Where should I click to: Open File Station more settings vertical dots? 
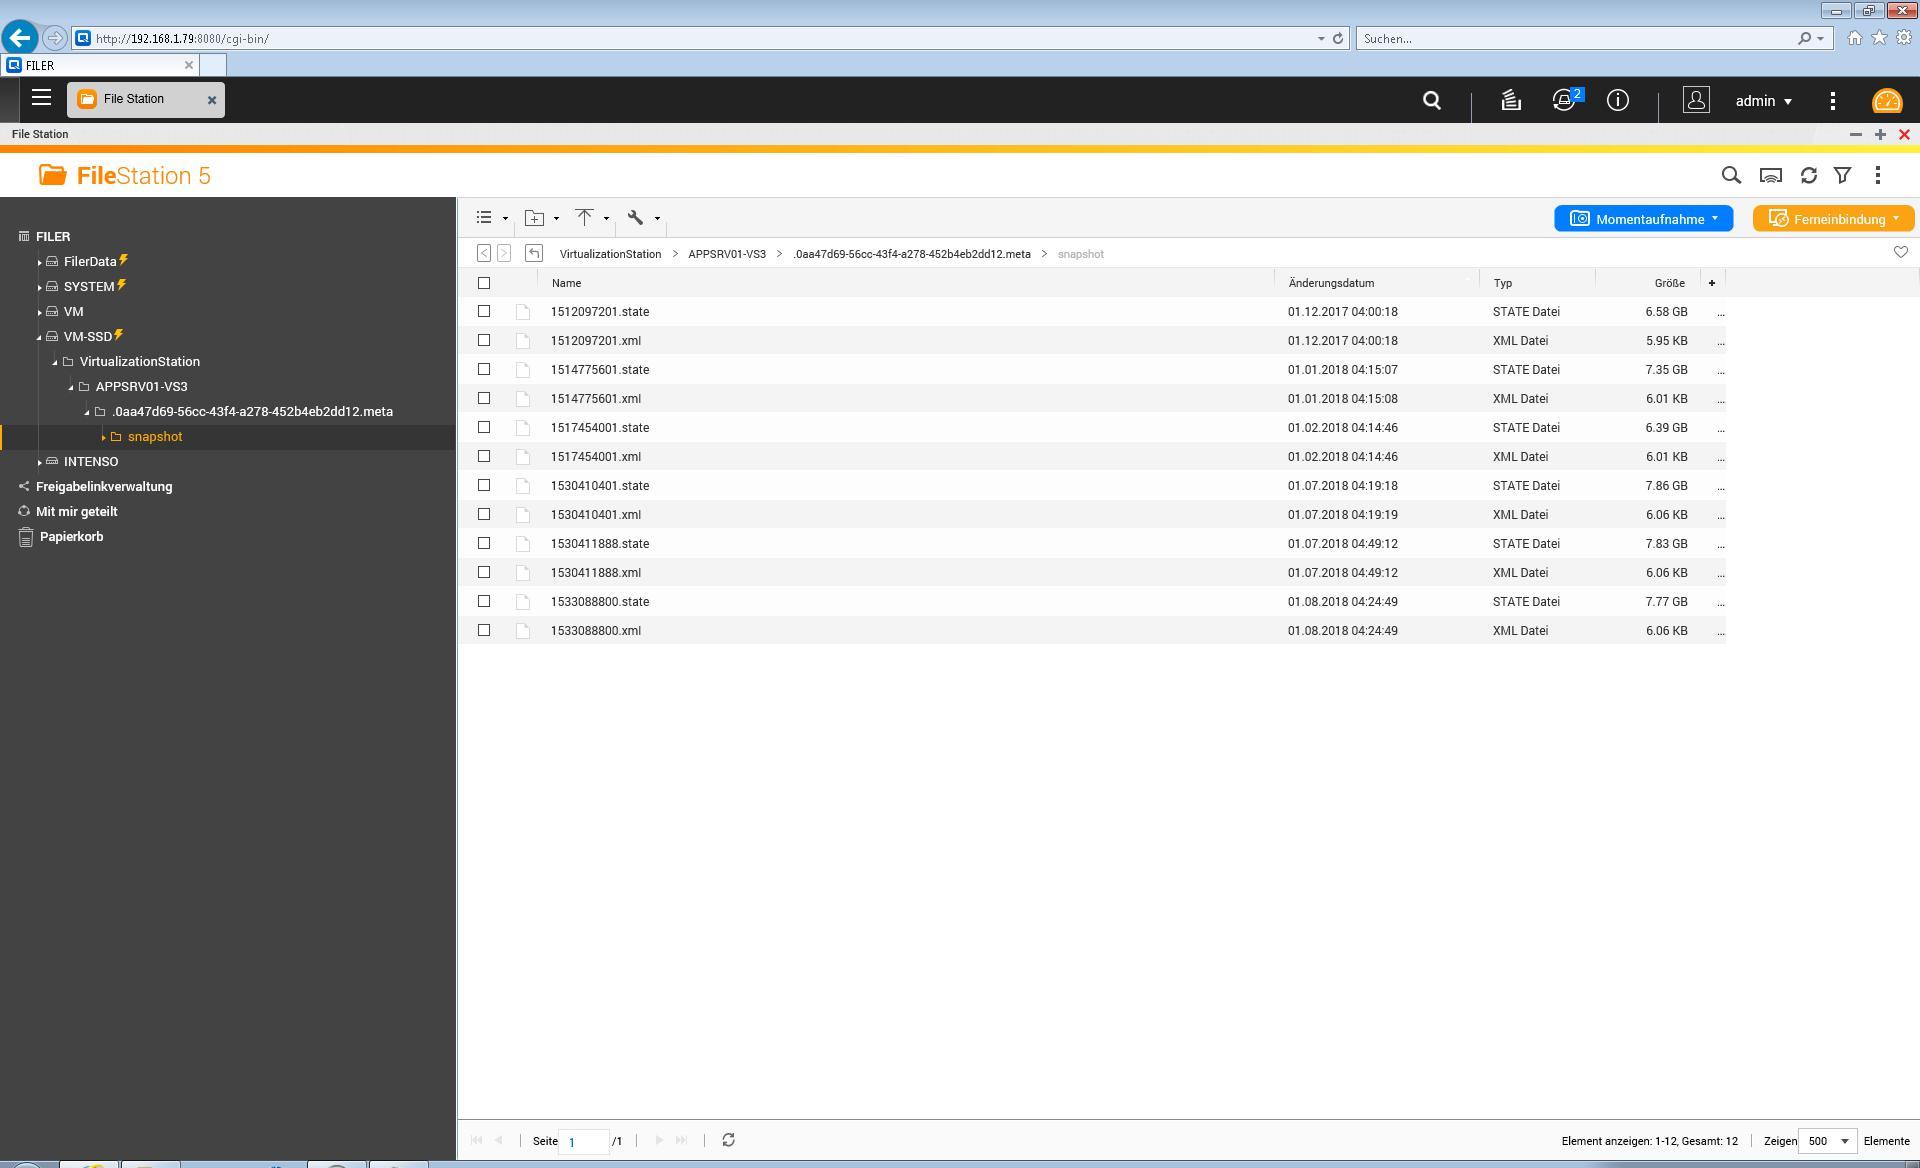tap(1877, 175)
